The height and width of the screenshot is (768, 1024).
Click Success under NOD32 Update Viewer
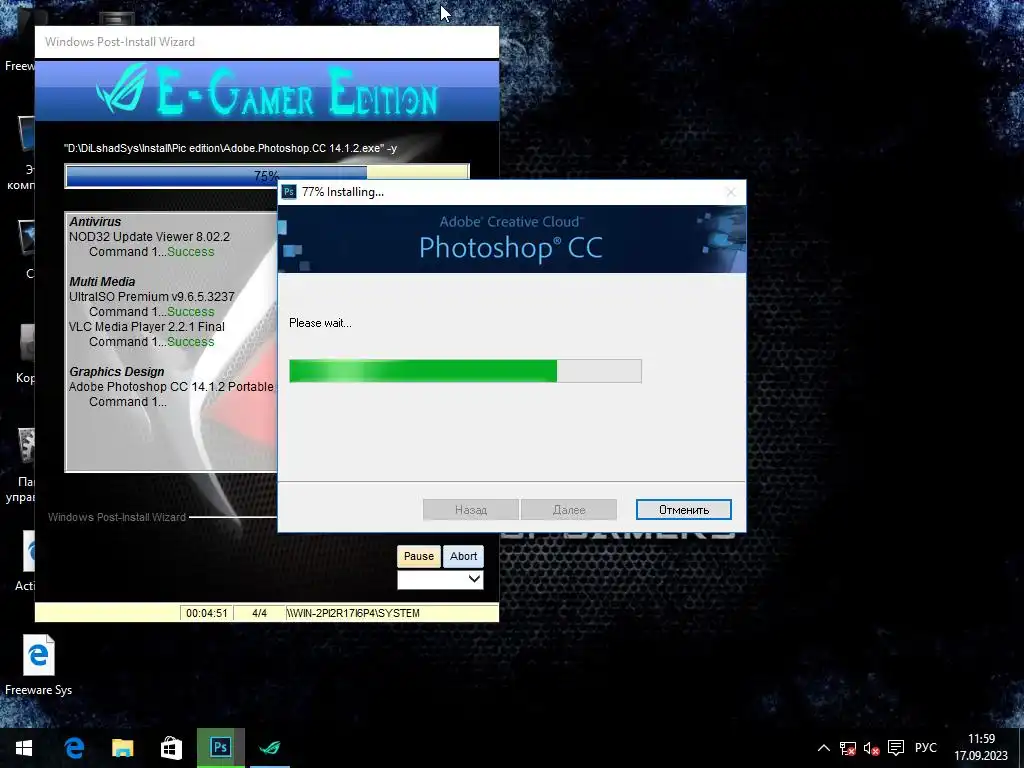(x=191, y=251)
